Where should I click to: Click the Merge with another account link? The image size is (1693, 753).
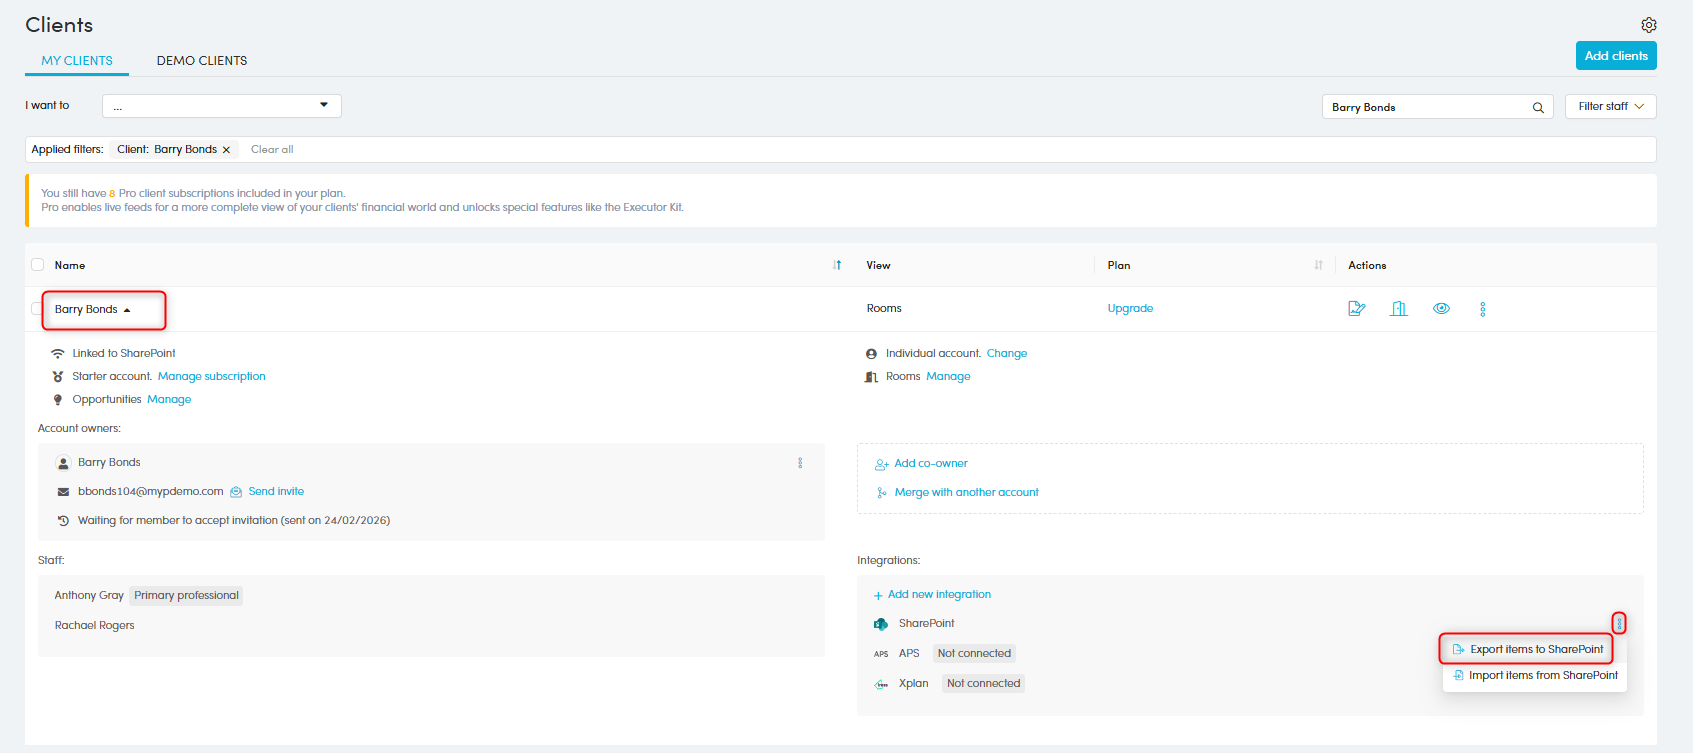[965, 493]
